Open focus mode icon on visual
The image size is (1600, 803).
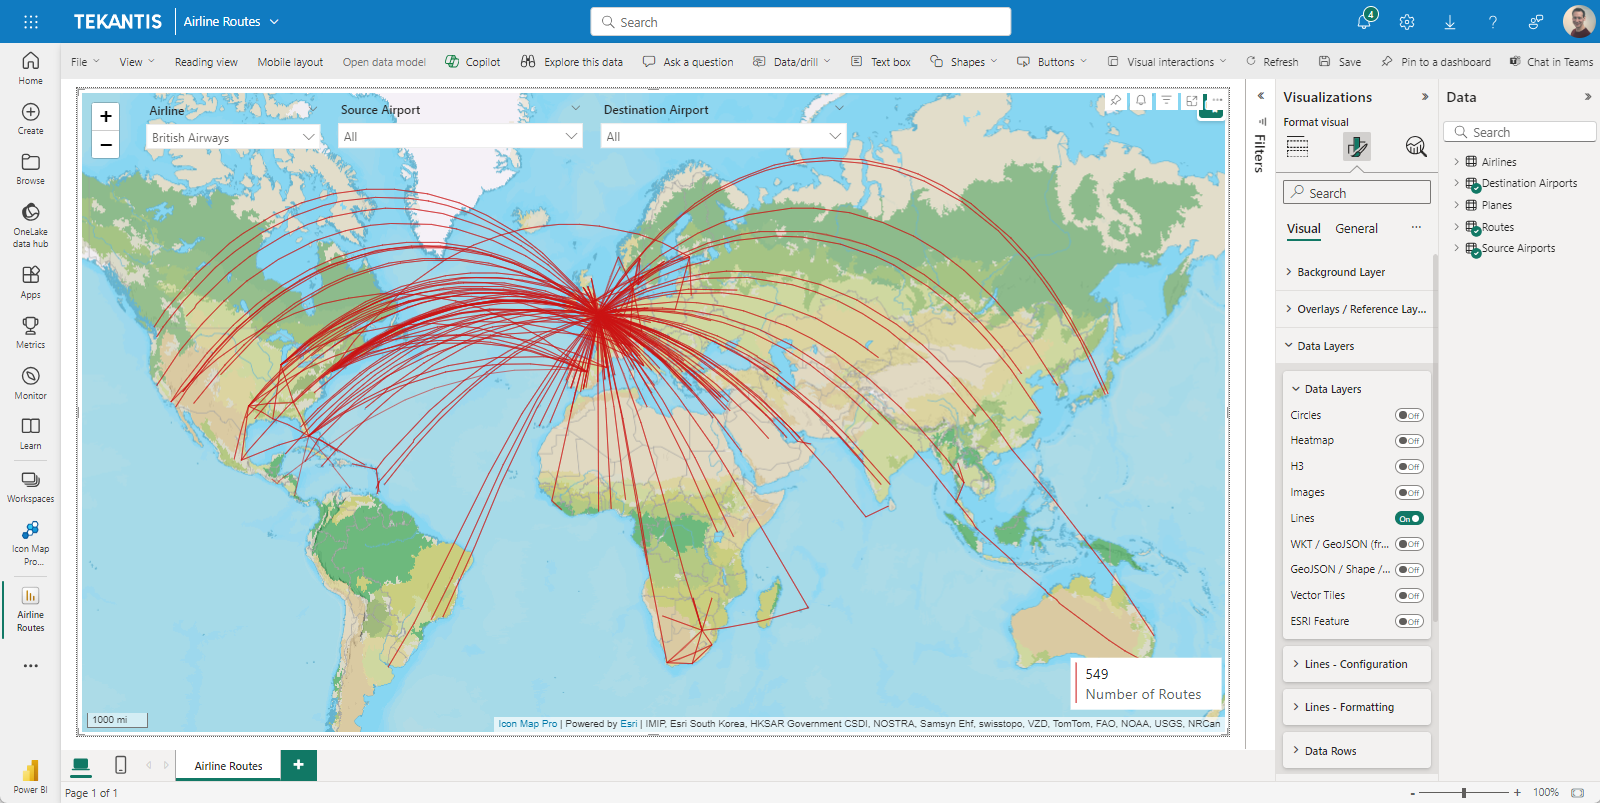[1191, 101]
